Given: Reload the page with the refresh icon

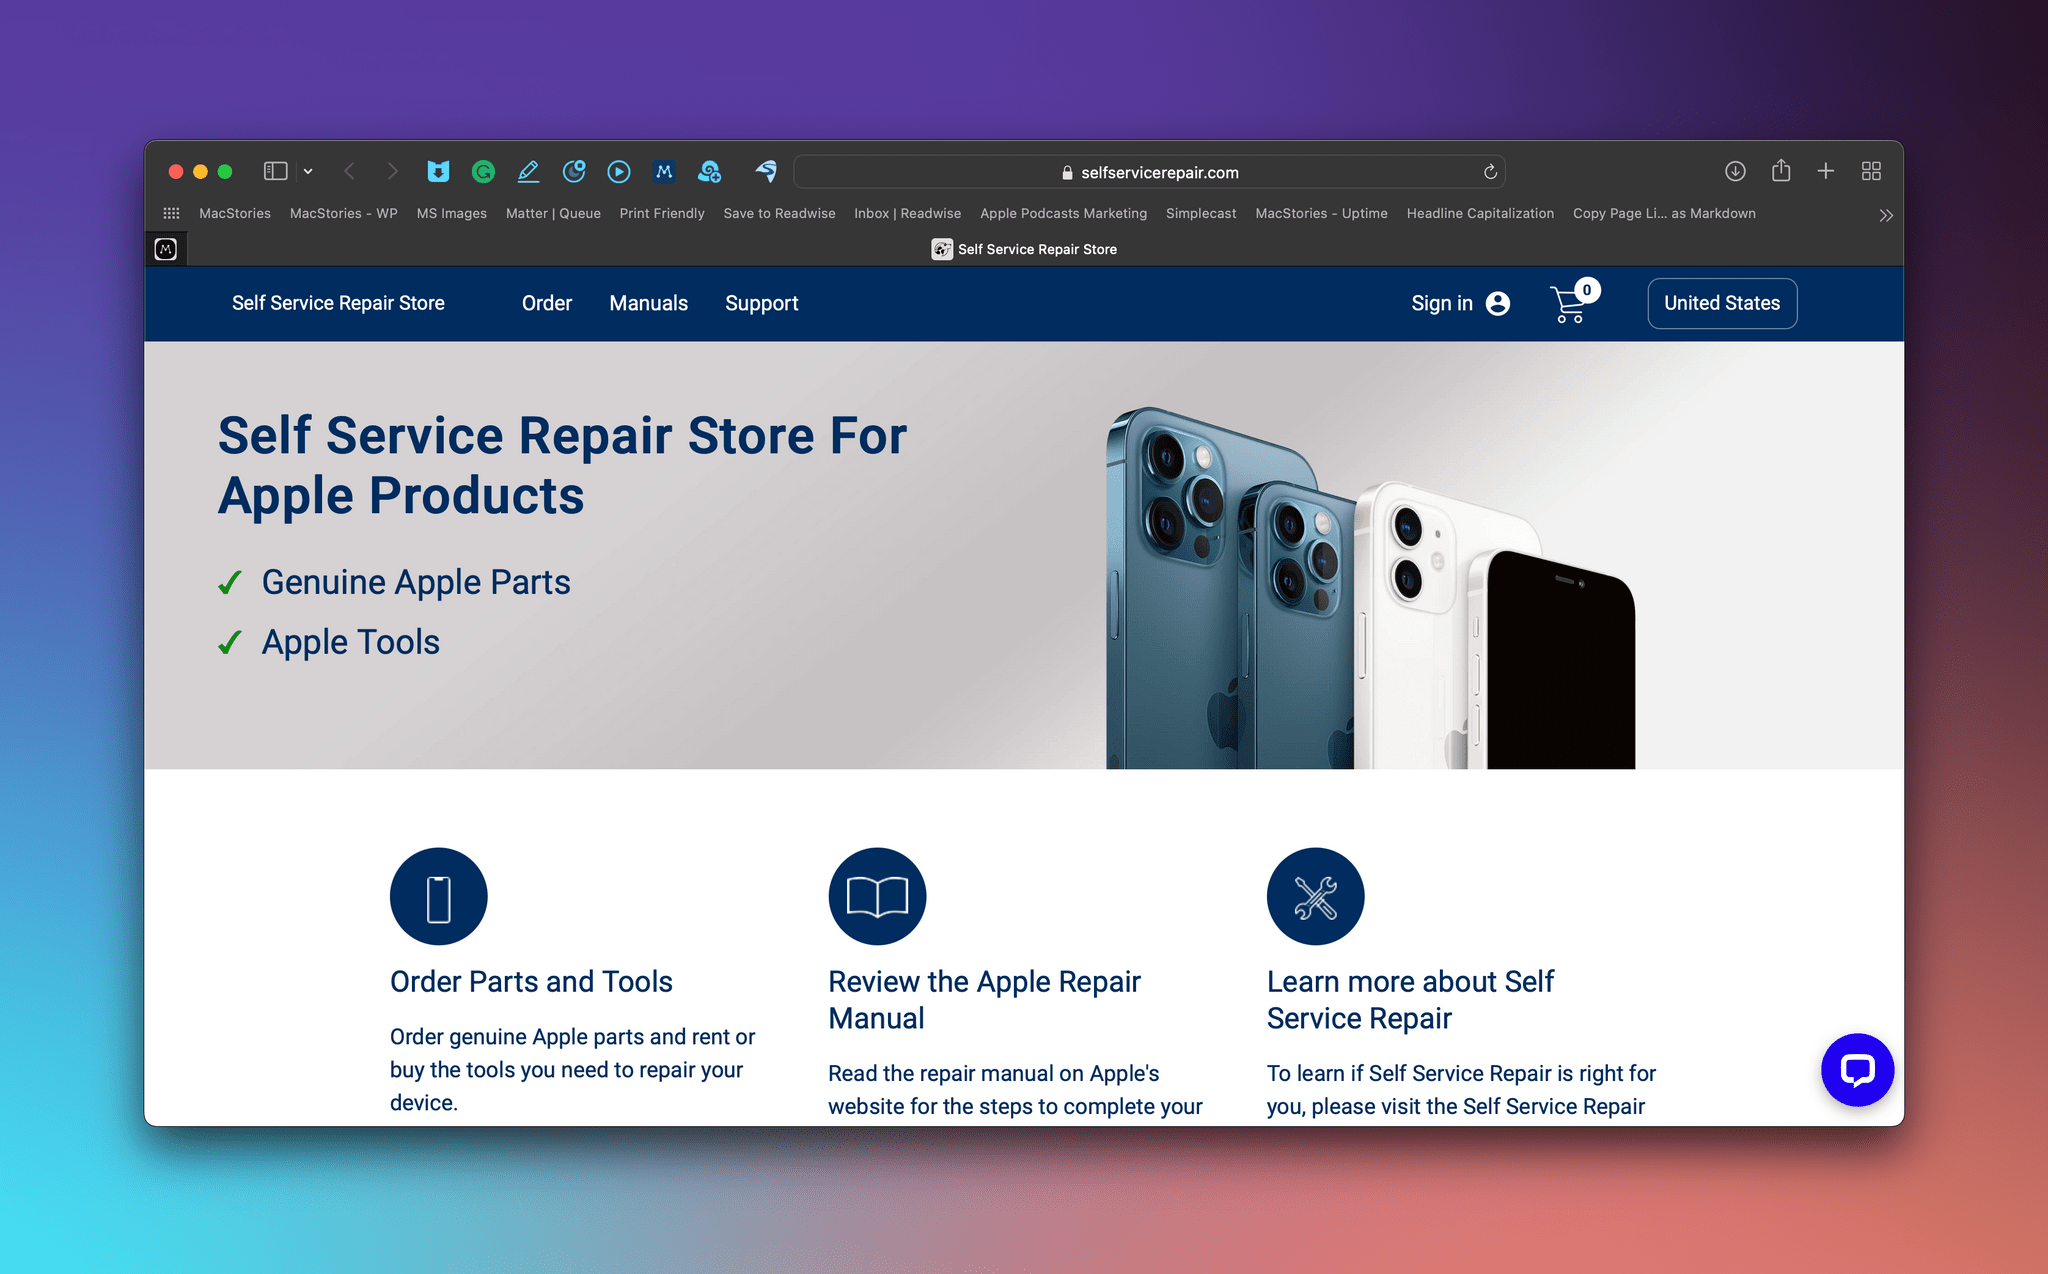Looking at the screenshot, I should pos(1490,172).
